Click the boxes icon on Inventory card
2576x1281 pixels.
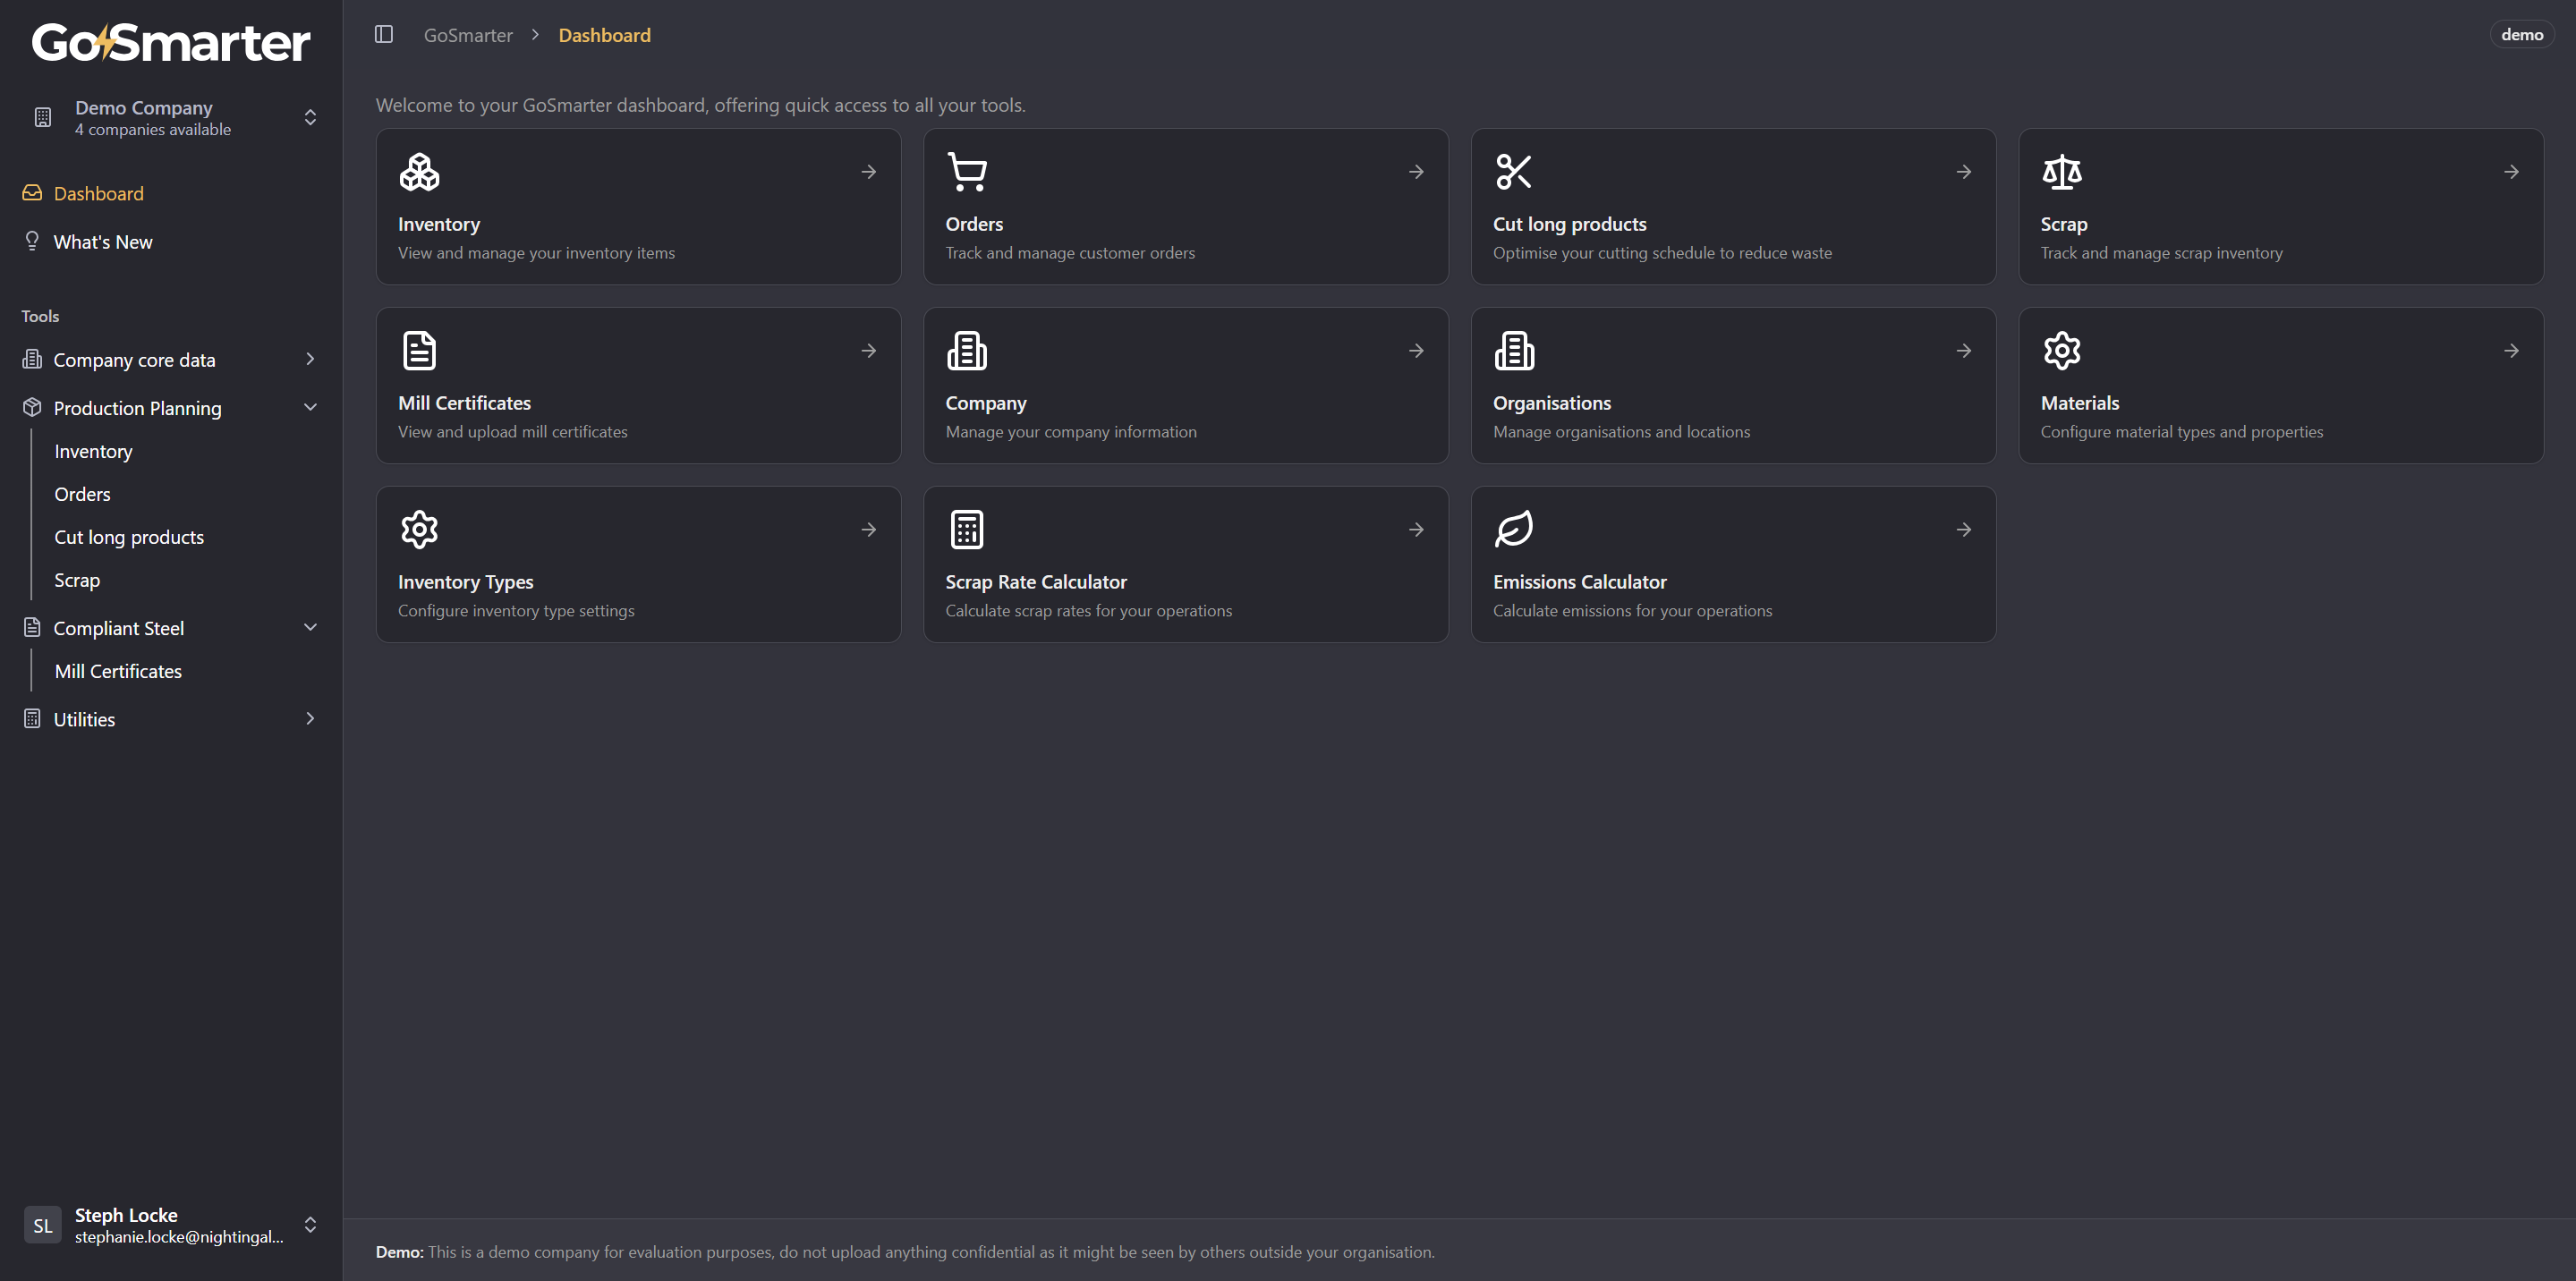[x=419, y=172]
